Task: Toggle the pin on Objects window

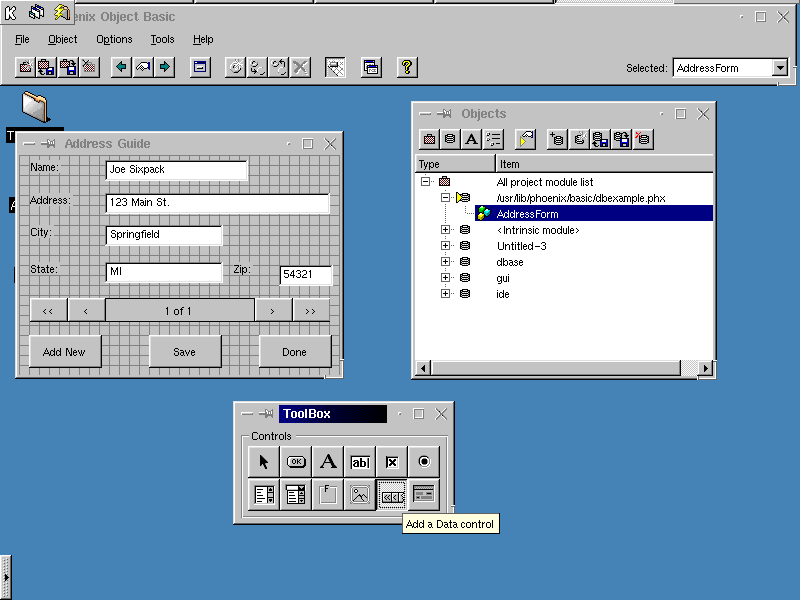Action: (x=444, y=113)
